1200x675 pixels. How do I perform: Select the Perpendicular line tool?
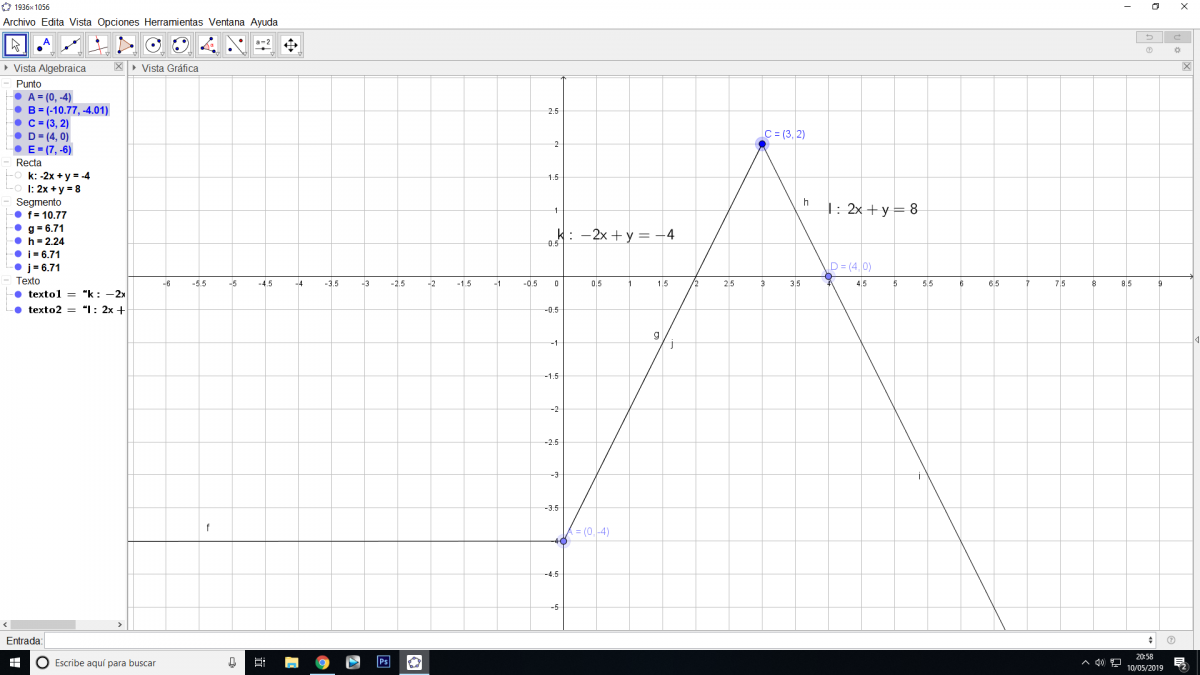[98, 45]
